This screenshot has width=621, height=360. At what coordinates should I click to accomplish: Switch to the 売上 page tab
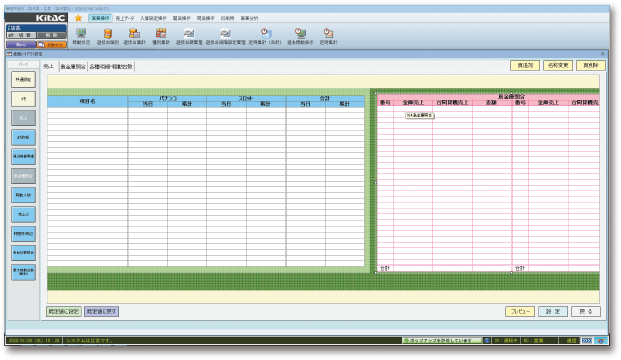tap(48, 66)
